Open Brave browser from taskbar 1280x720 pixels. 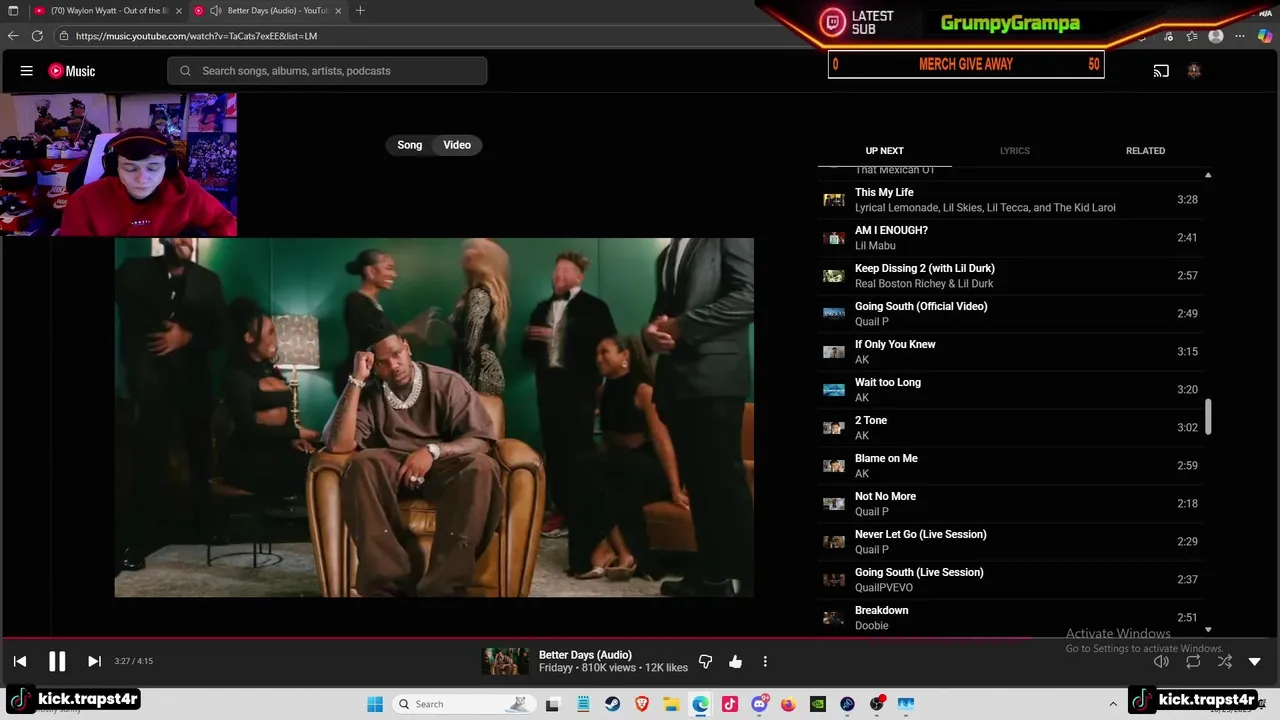pos(641,704)
